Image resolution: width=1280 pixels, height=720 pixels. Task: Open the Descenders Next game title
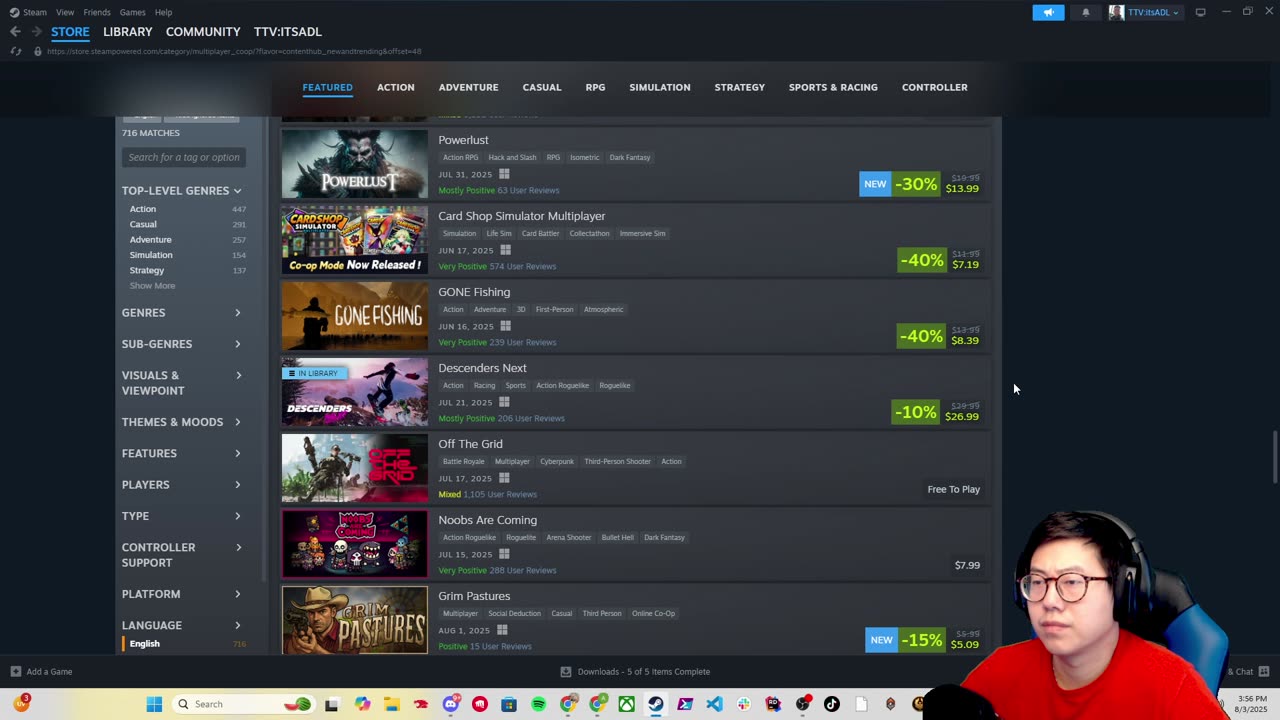(482, 368)
